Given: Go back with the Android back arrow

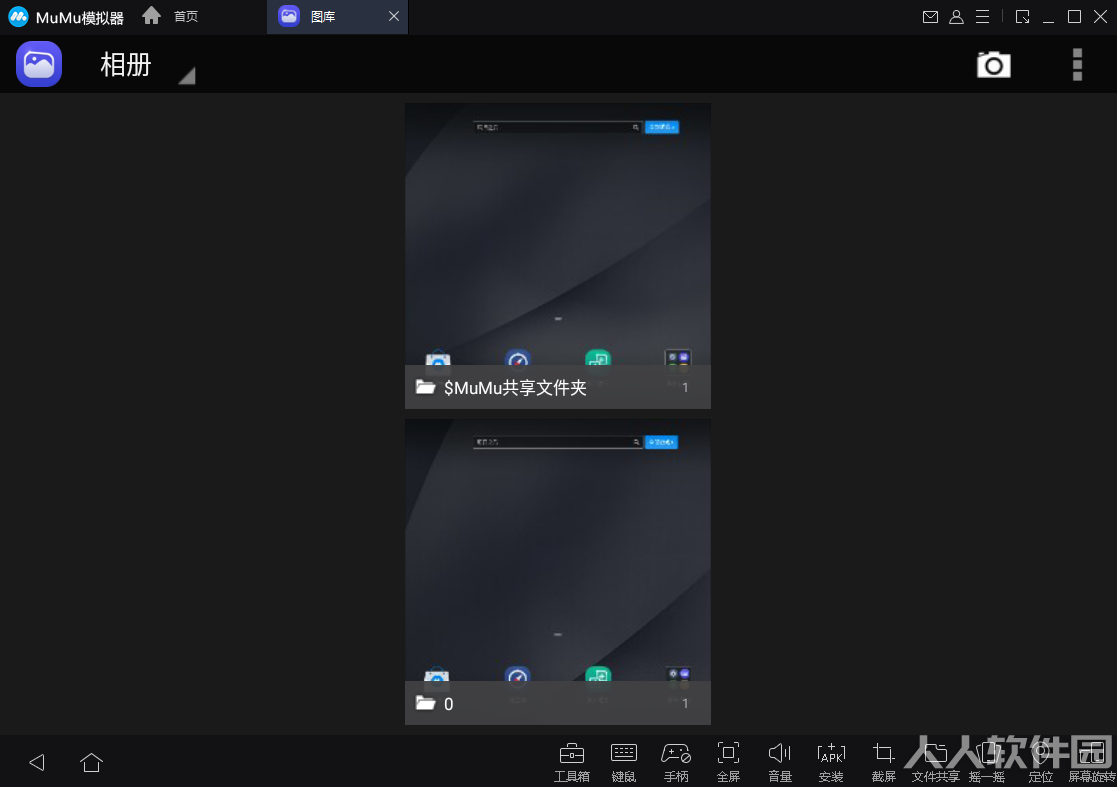Looking at the screenshot, I should click(37, 762).
